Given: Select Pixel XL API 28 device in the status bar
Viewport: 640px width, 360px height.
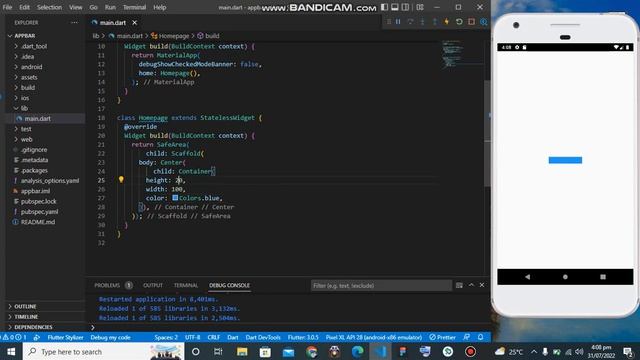Looking at the screenshot, I should click(x=373, y=337).
